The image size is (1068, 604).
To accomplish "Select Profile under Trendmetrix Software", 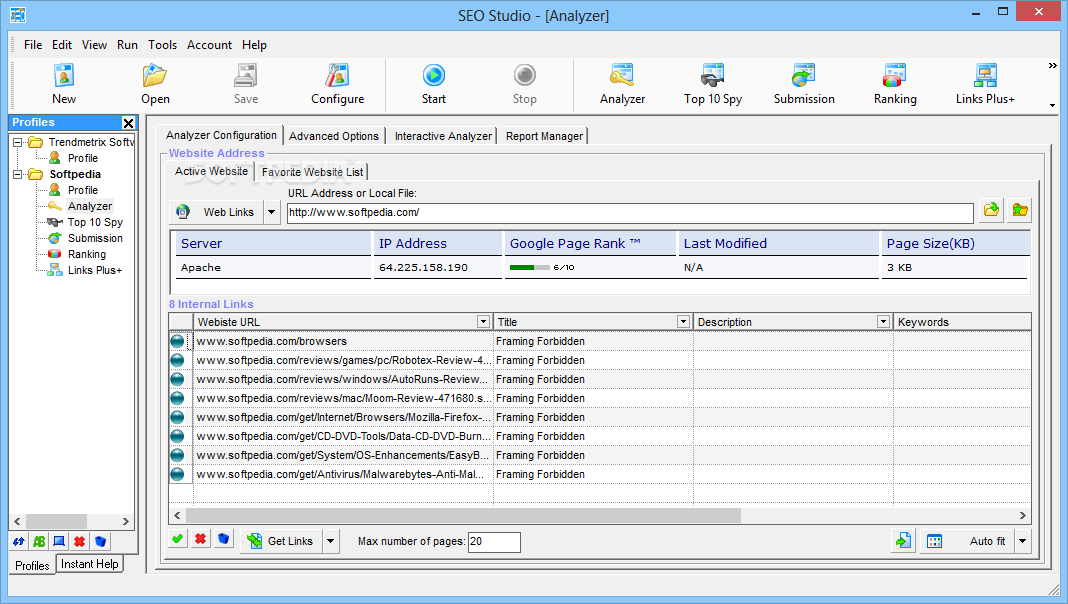I will point(82,158).
